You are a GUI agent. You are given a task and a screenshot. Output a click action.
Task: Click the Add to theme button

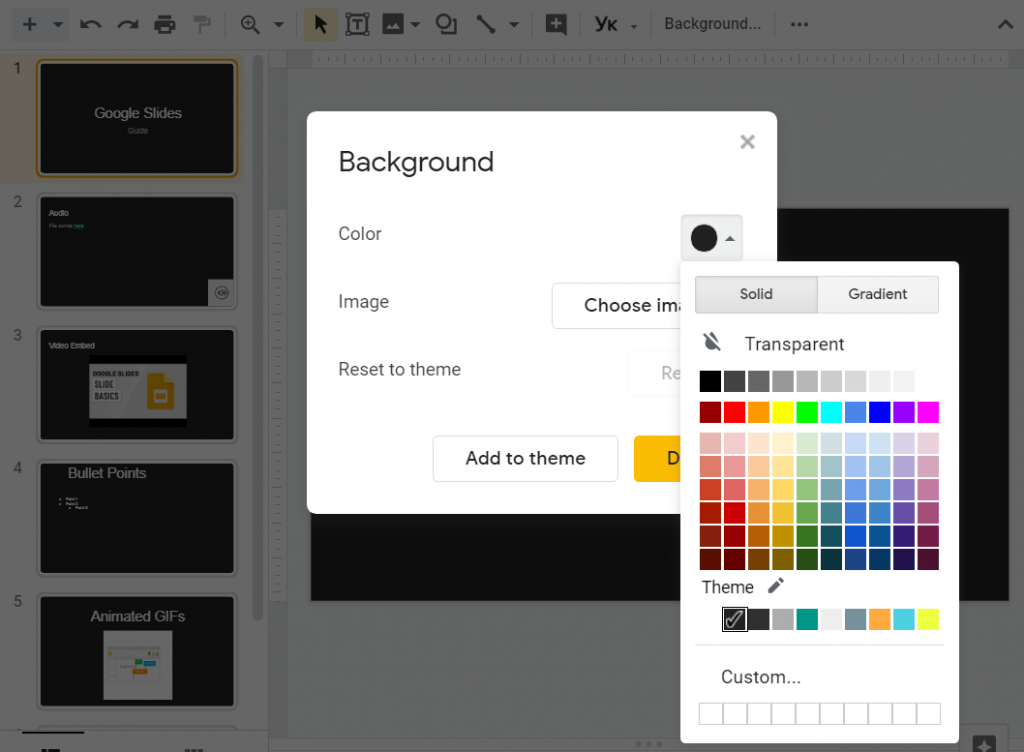[x=525, y=458]
